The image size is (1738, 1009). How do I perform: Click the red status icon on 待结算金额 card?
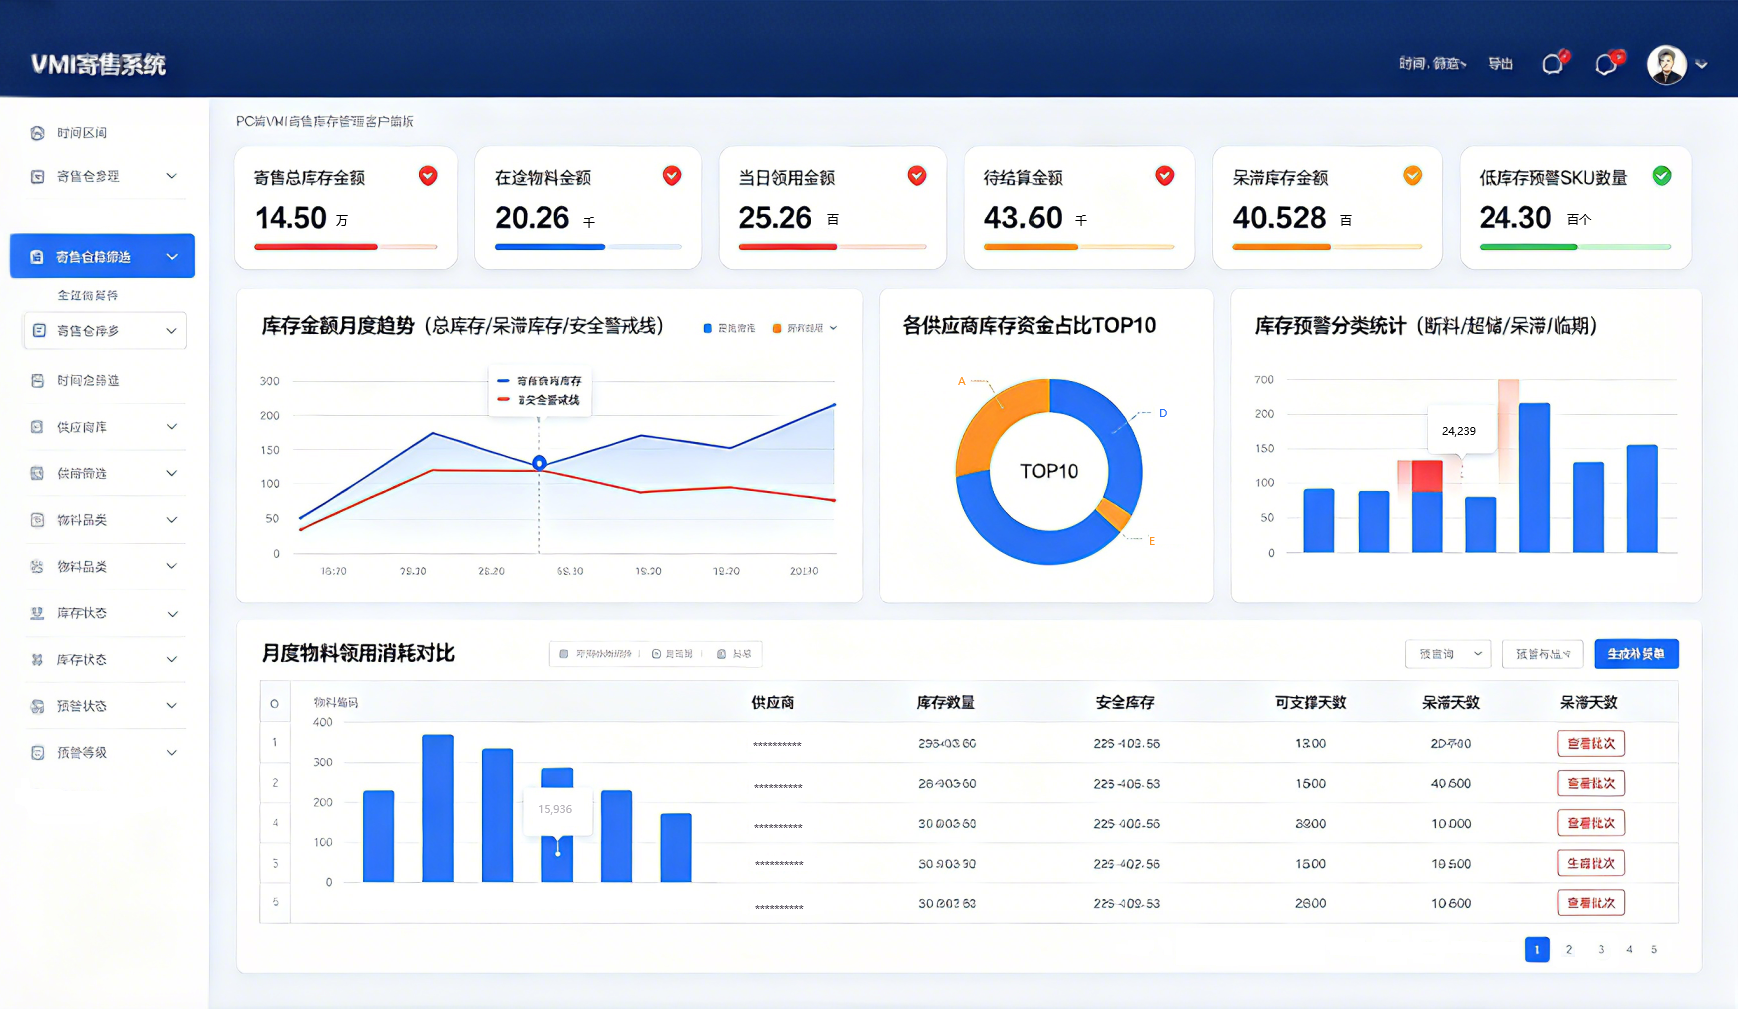1165,176
